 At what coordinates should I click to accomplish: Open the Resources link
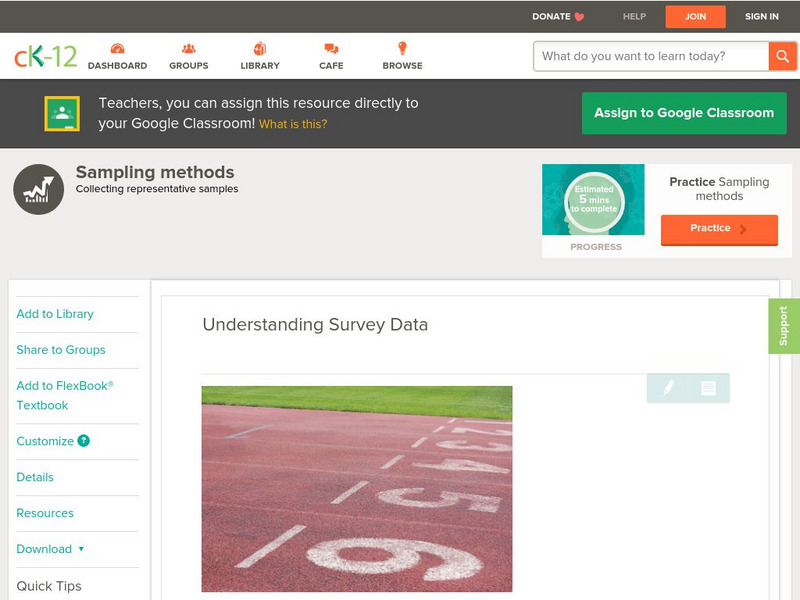click(x=45, y=513)
